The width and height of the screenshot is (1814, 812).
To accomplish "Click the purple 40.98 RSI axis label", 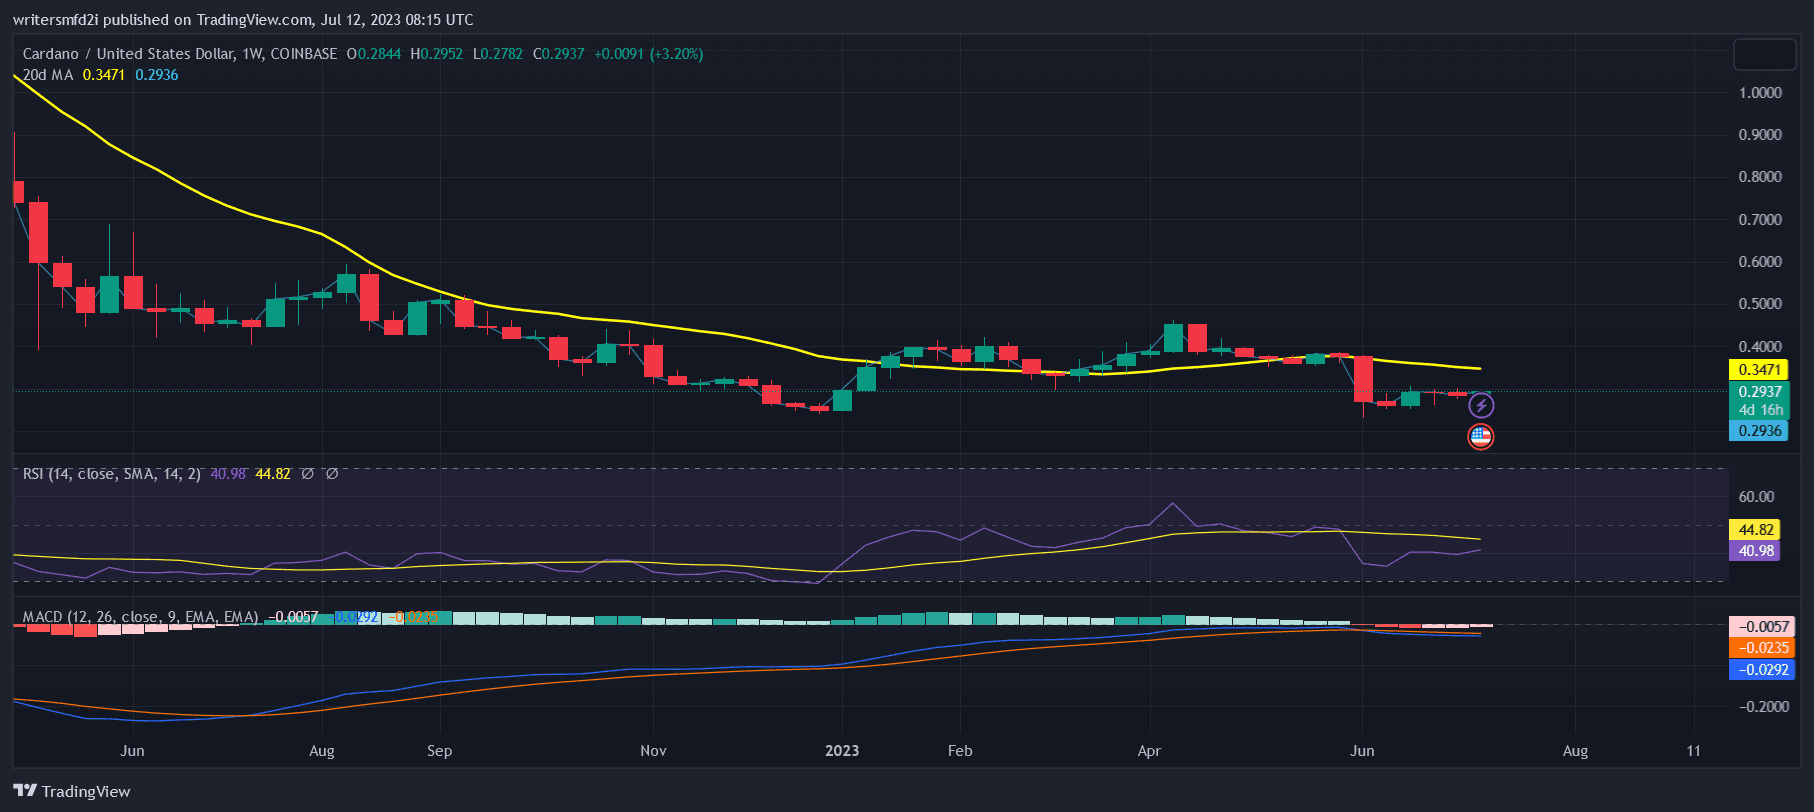I will click(x=1755, y=551).
